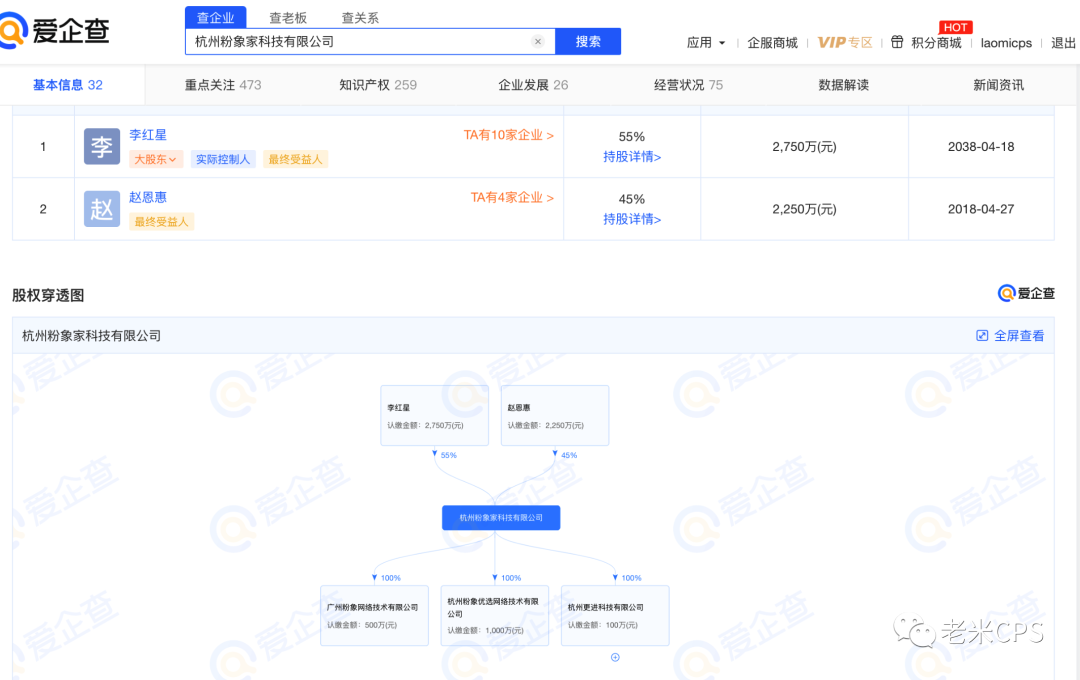Open the 应用 dropdown menu

point(706,43)
